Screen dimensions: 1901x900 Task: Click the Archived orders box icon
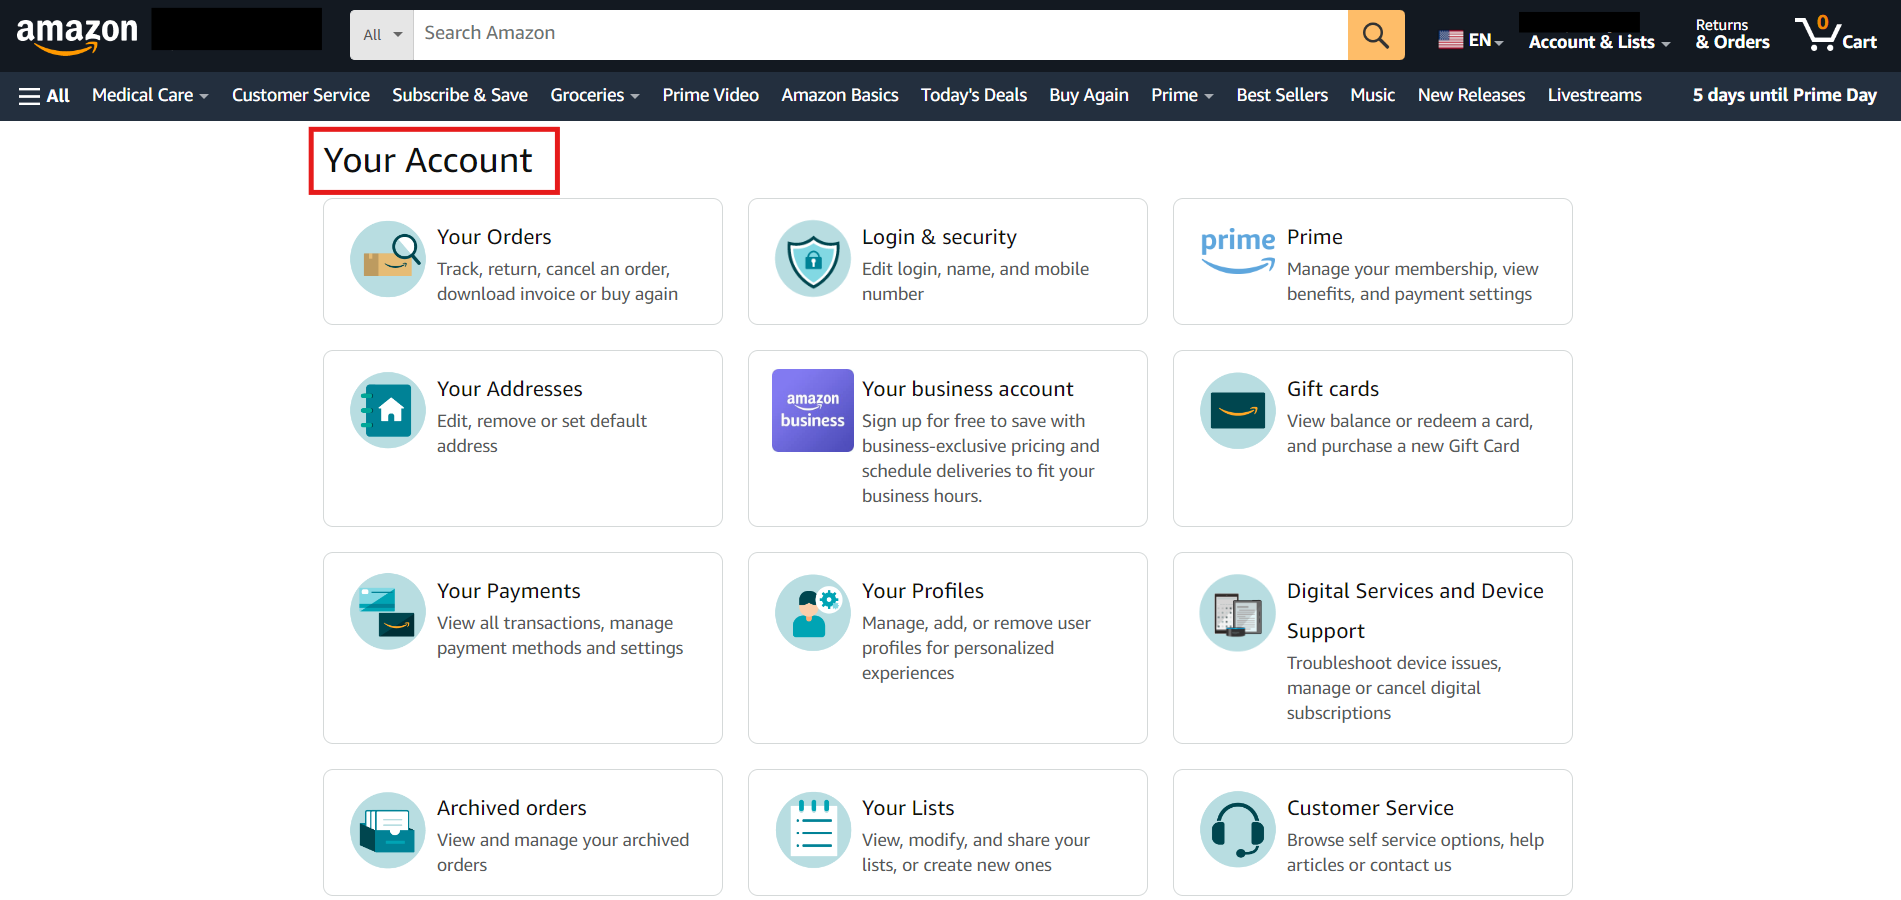click(388, 830)
